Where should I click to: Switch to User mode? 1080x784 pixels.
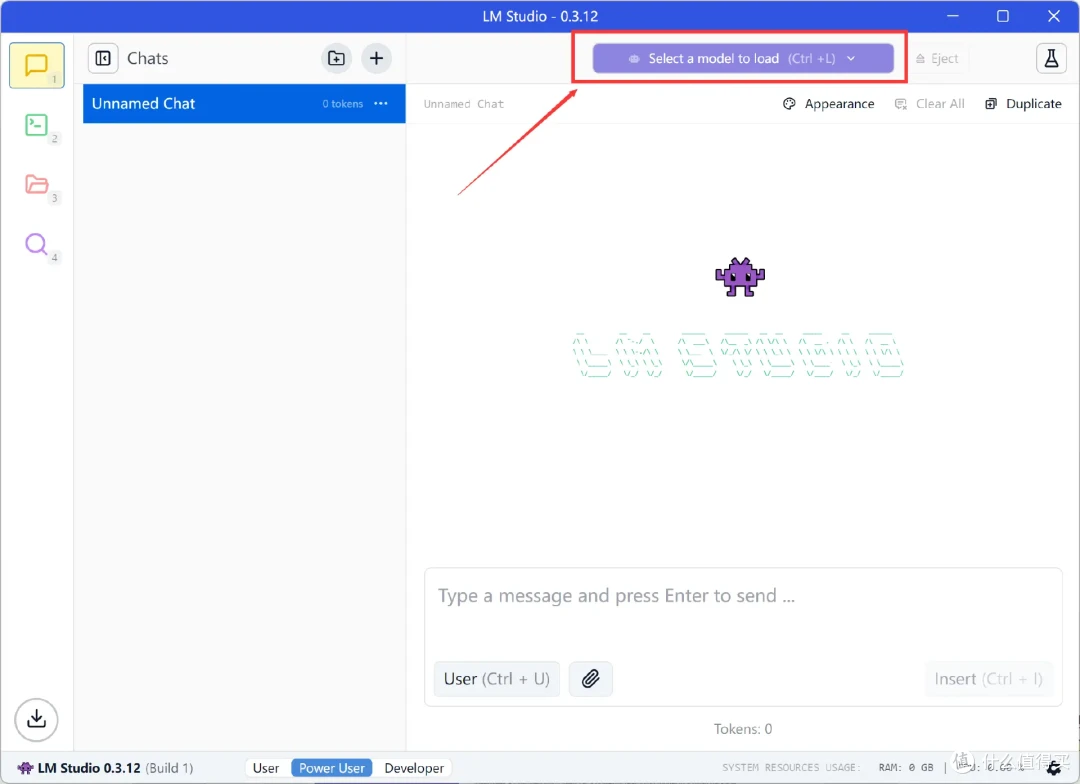click(266, 768)
